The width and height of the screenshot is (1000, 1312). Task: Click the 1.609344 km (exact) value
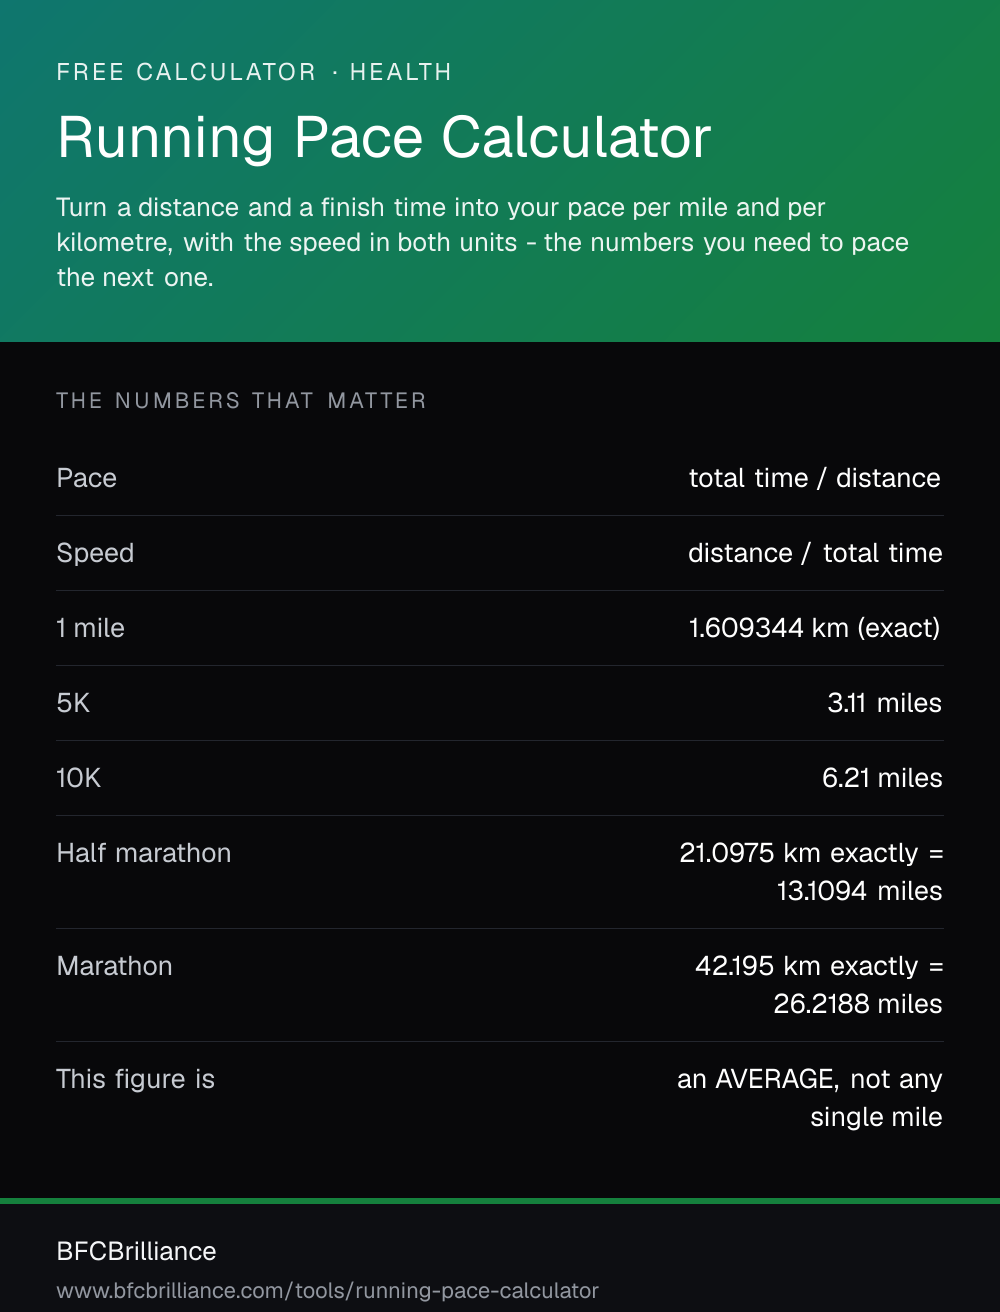tap(815, 628)
